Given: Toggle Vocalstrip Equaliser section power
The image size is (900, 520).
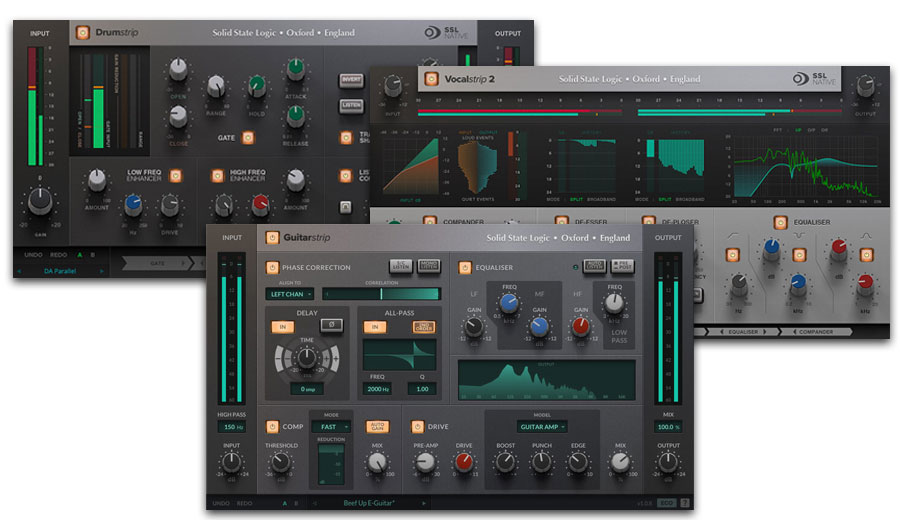Looking at the screenshot, I should [781, 222].
